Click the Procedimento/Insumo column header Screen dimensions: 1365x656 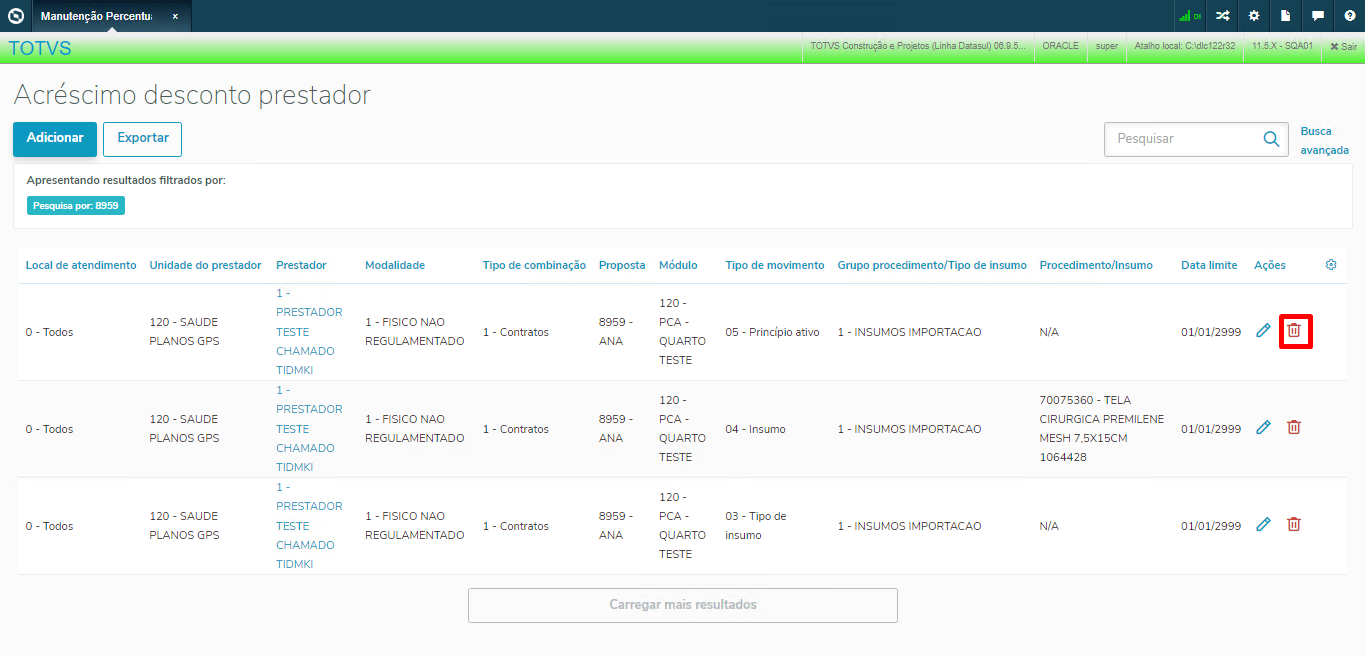[1096, 265]
